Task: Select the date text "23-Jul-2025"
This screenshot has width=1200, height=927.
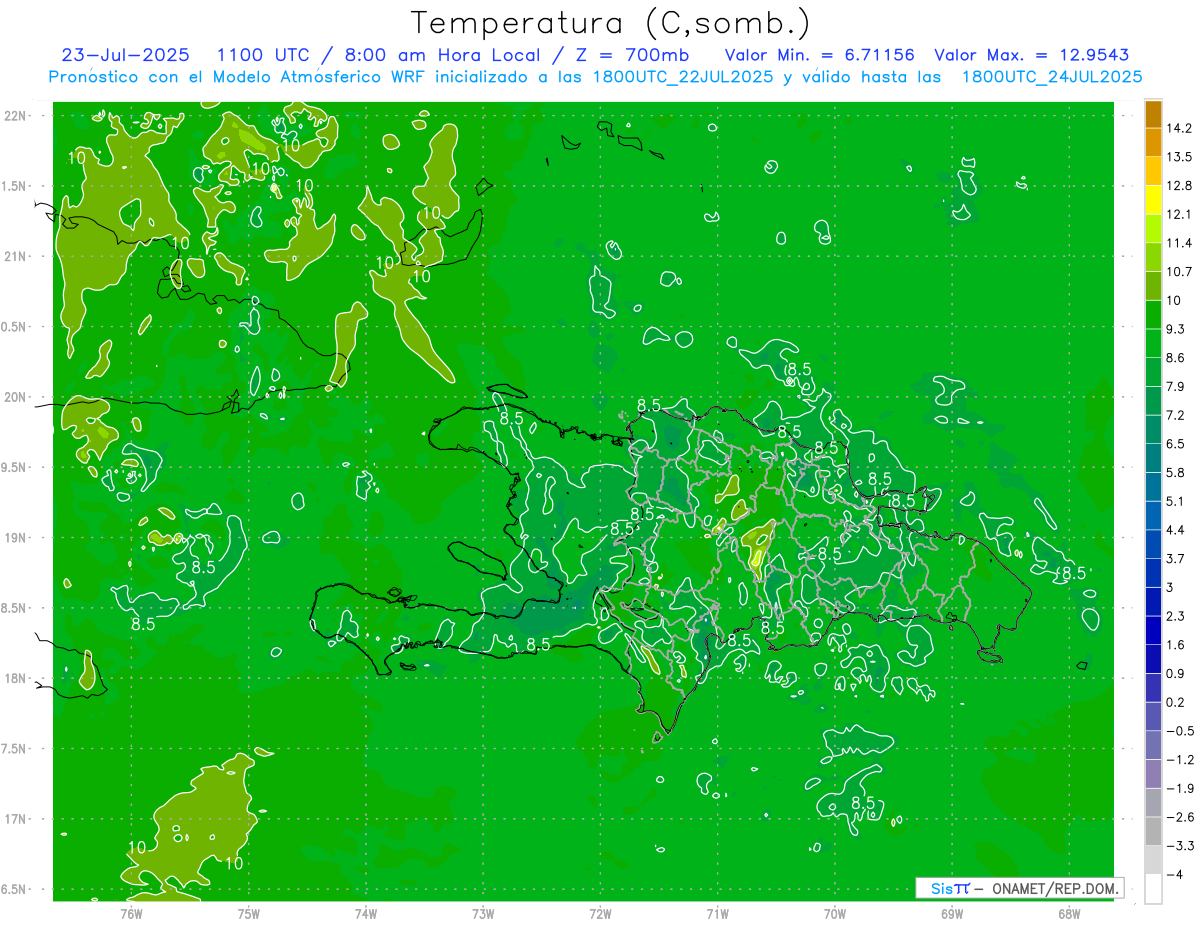Action: coord(124,55)
